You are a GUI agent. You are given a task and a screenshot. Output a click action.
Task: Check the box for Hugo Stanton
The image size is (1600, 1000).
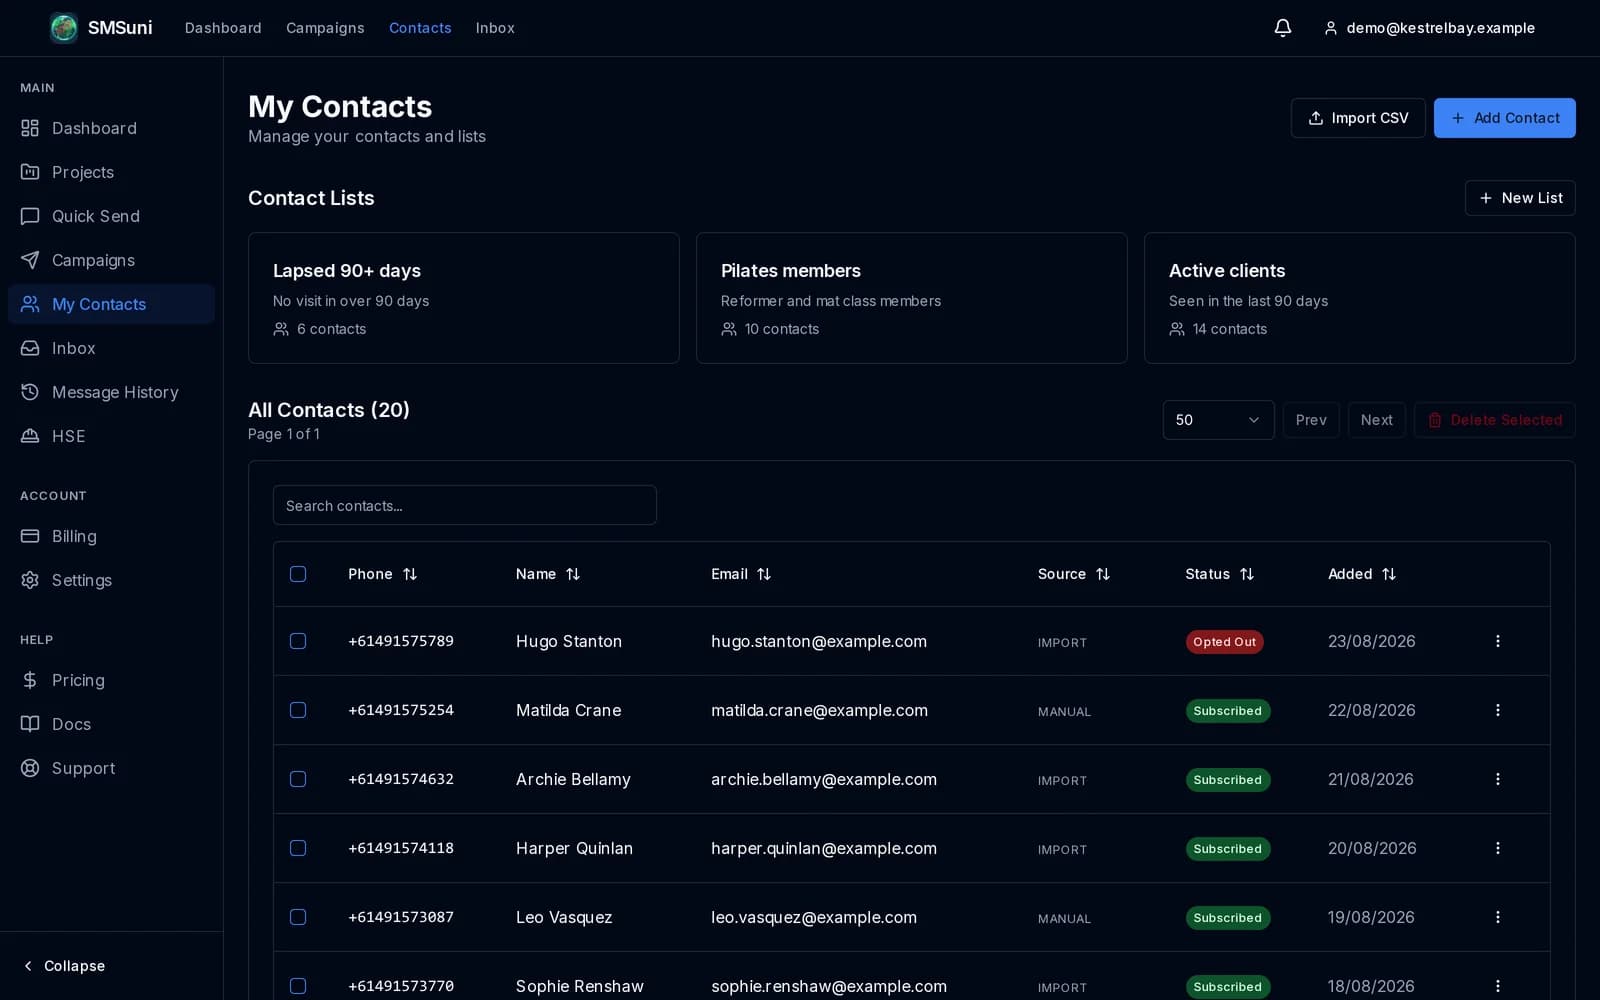pos(298,641)
